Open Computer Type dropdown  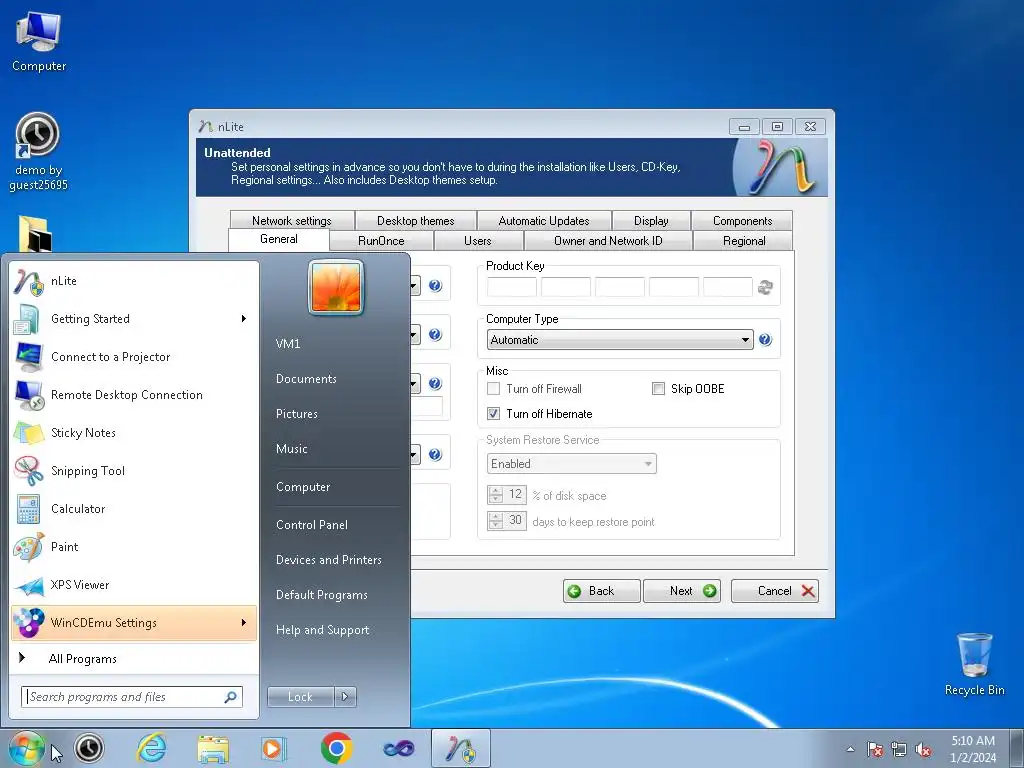coord(620,340)
